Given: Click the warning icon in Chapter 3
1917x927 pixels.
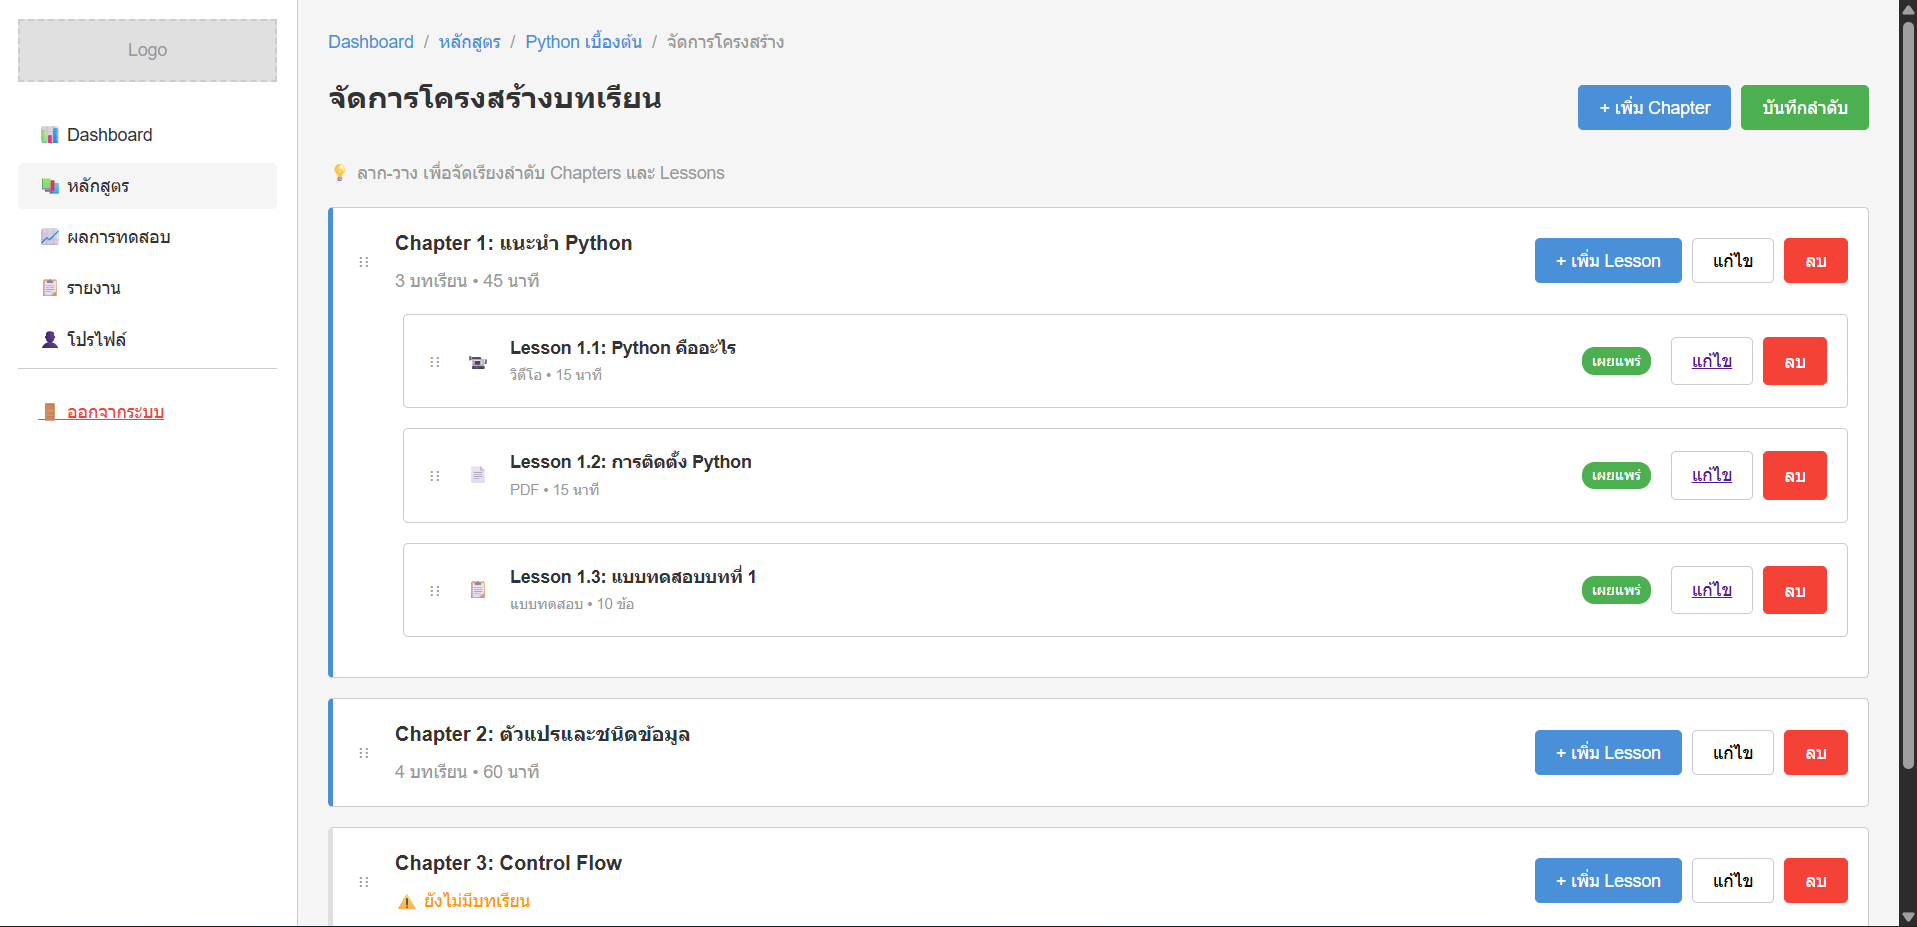Looking at the screenshot, I should click(406, 900).
